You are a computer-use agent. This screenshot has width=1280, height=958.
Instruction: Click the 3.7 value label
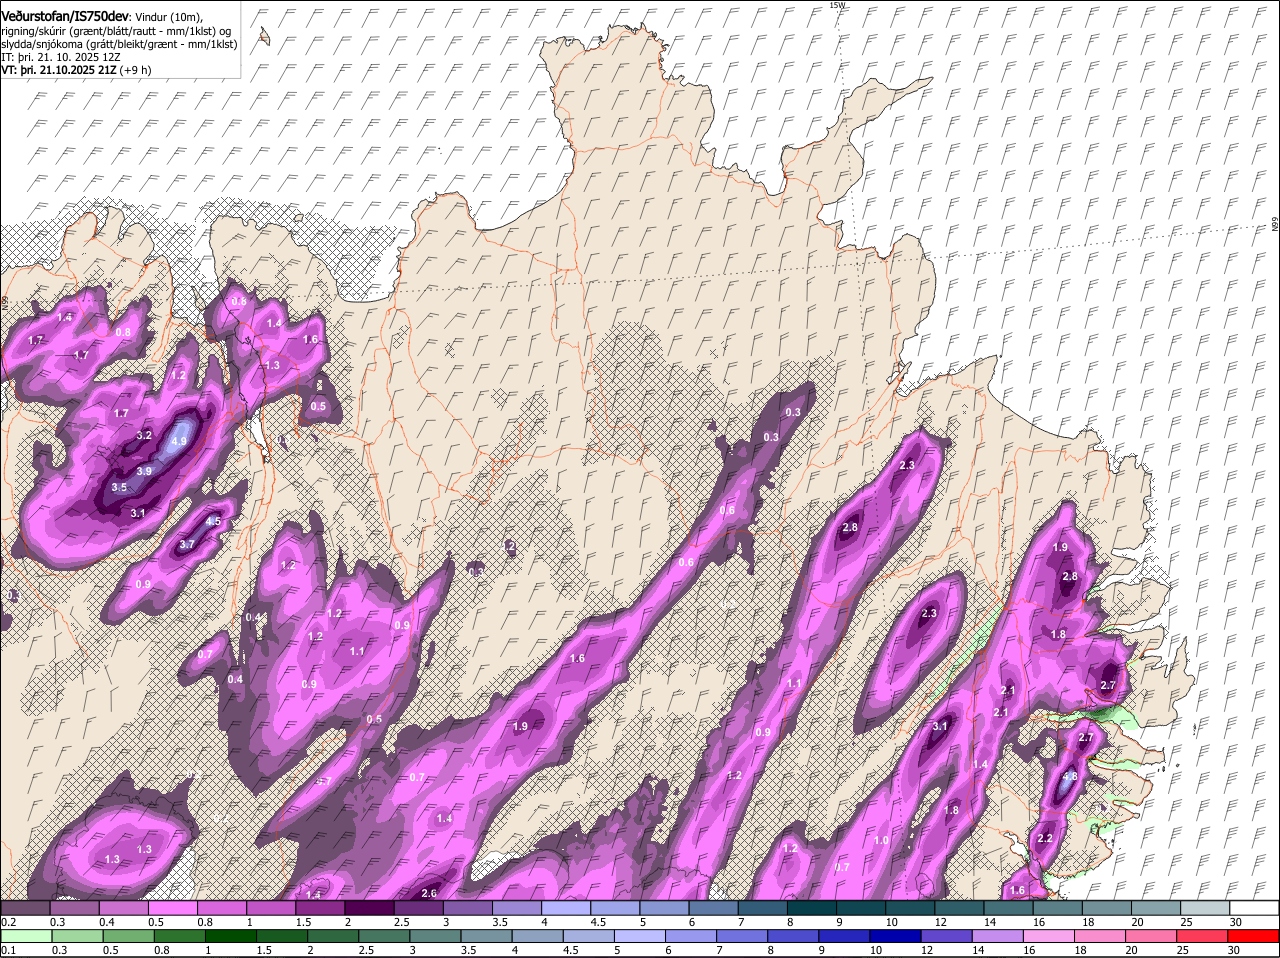[x=187, y=545]
